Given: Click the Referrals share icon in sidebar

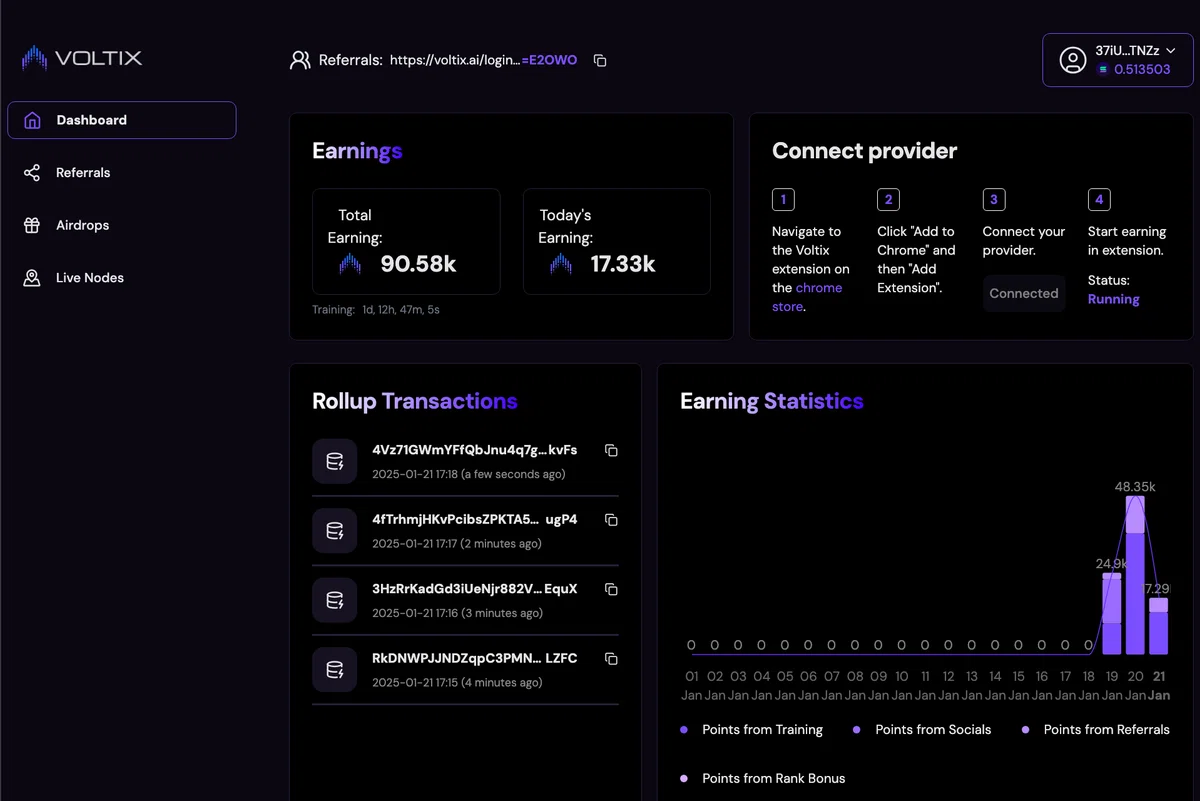Looking at the screenshot, I should [32, 173].
